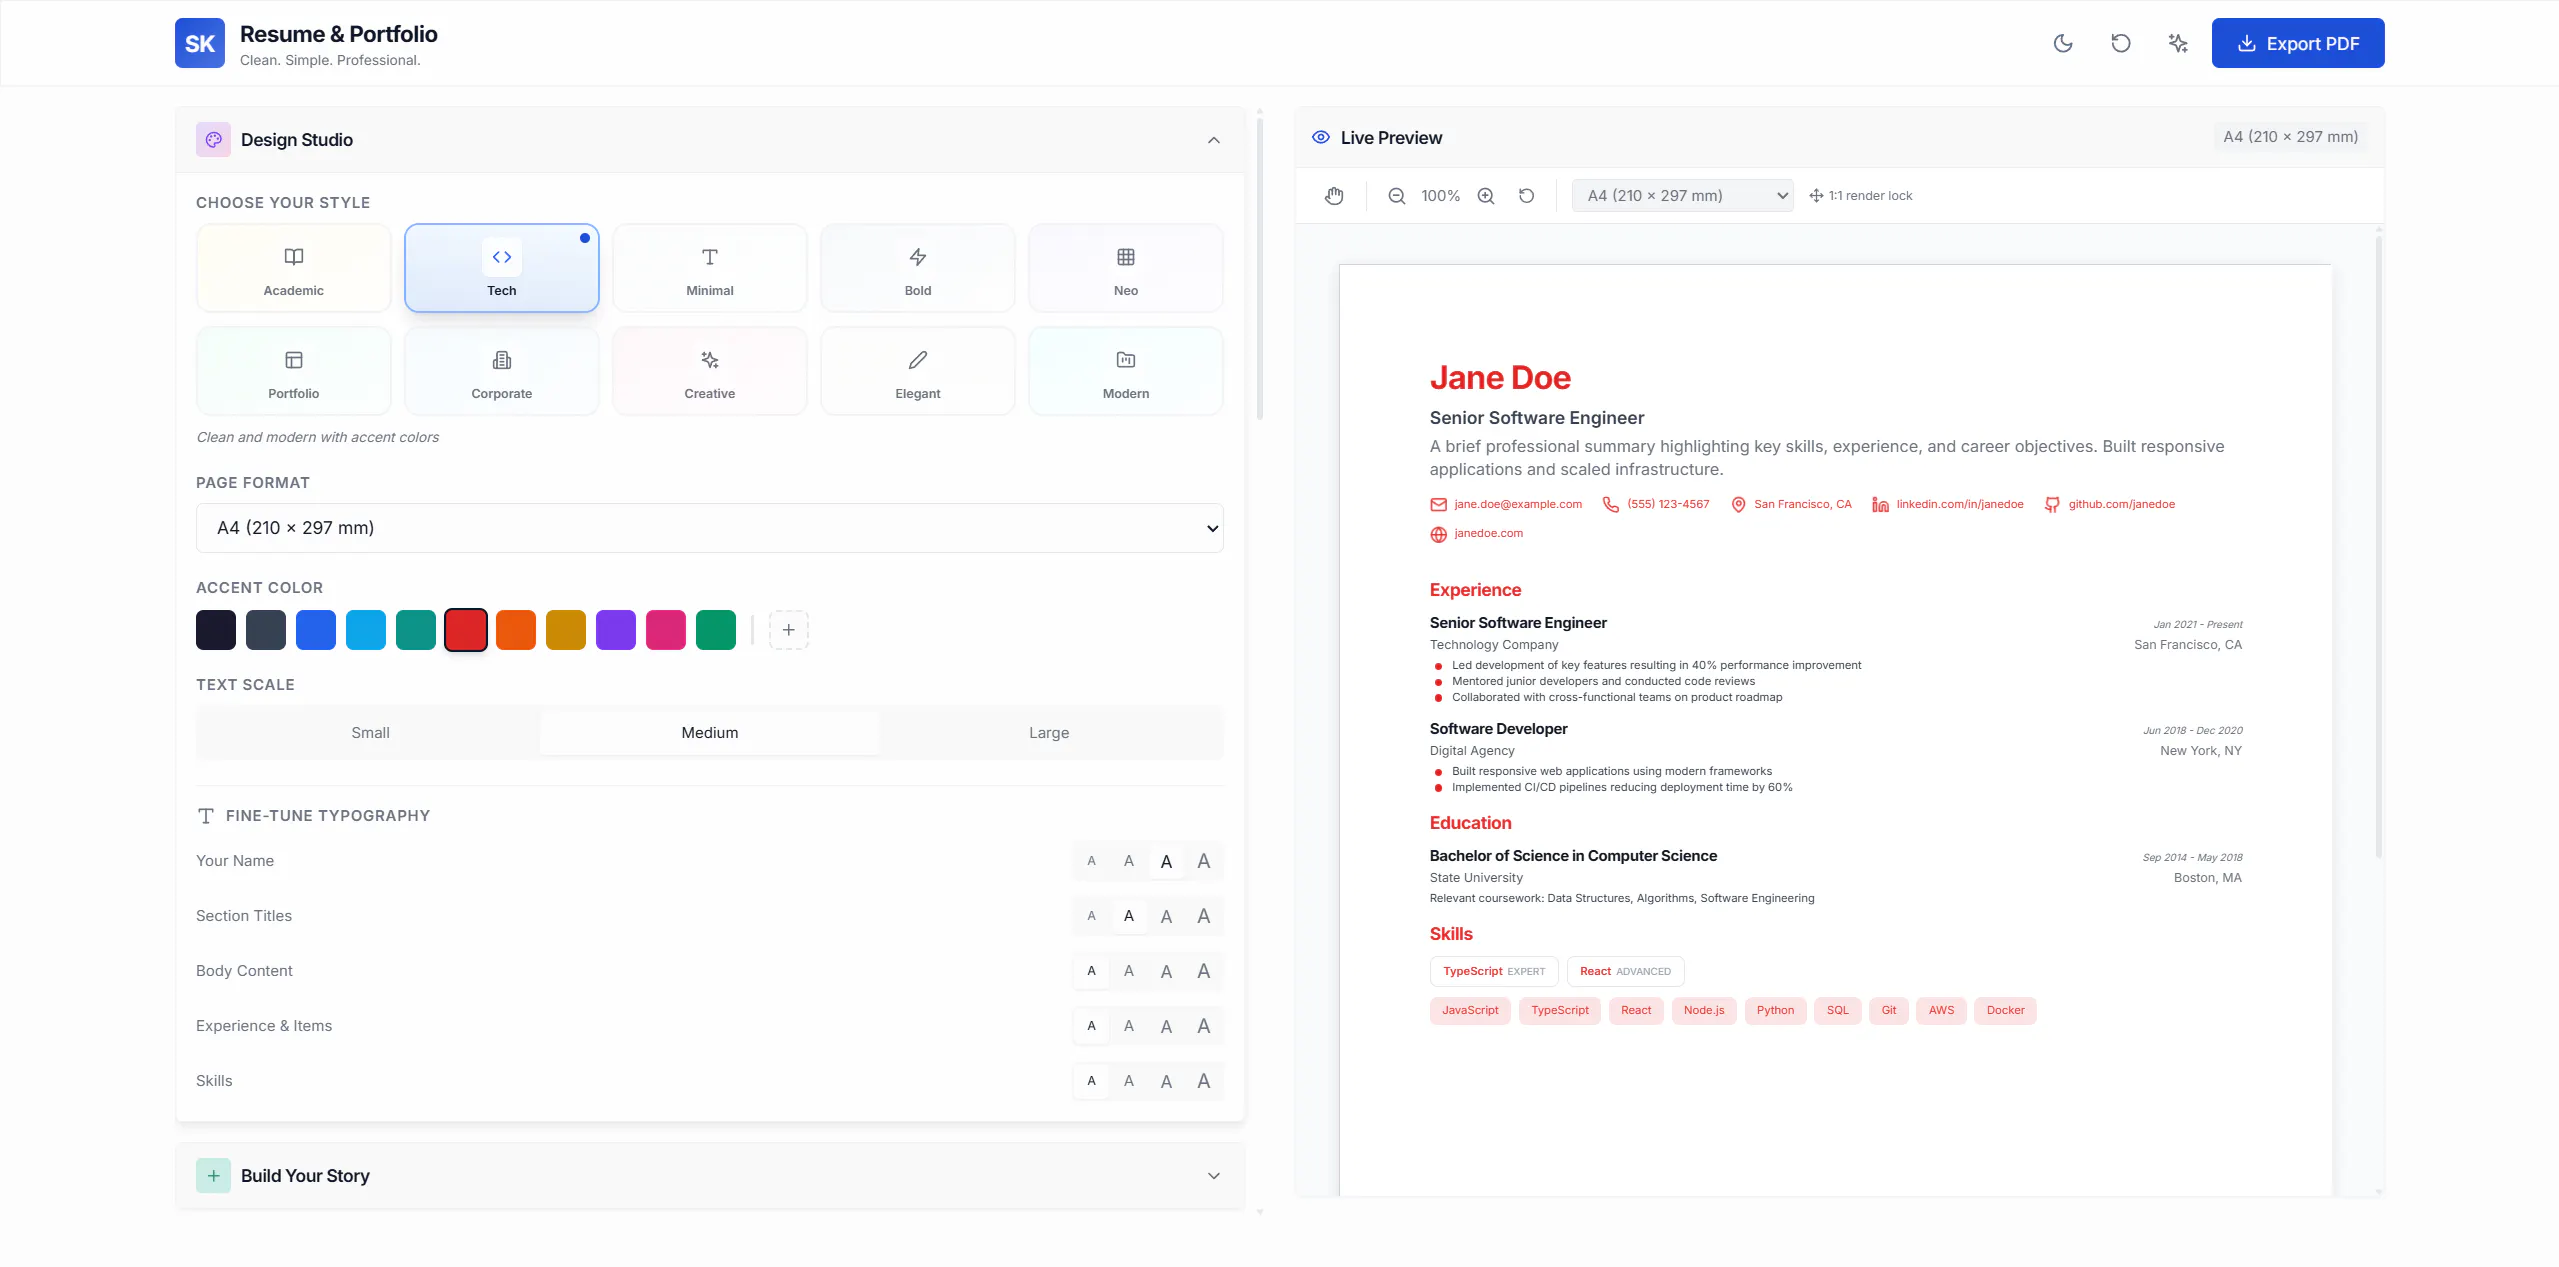Viewport: 2559px width, 1267px height.
Task: Pick the red accent color
Action: point(465,630)
